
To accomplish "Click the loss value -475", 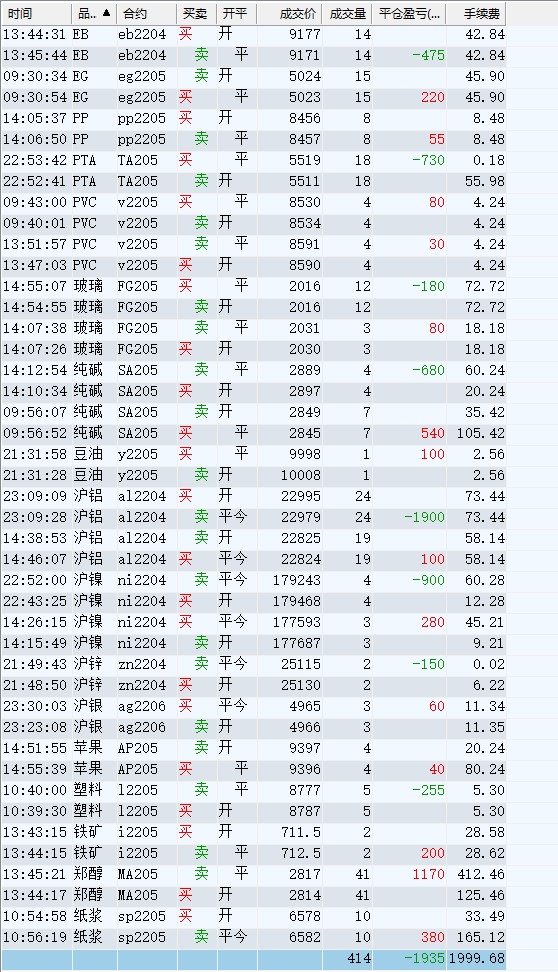I will (x=428, y=55).
